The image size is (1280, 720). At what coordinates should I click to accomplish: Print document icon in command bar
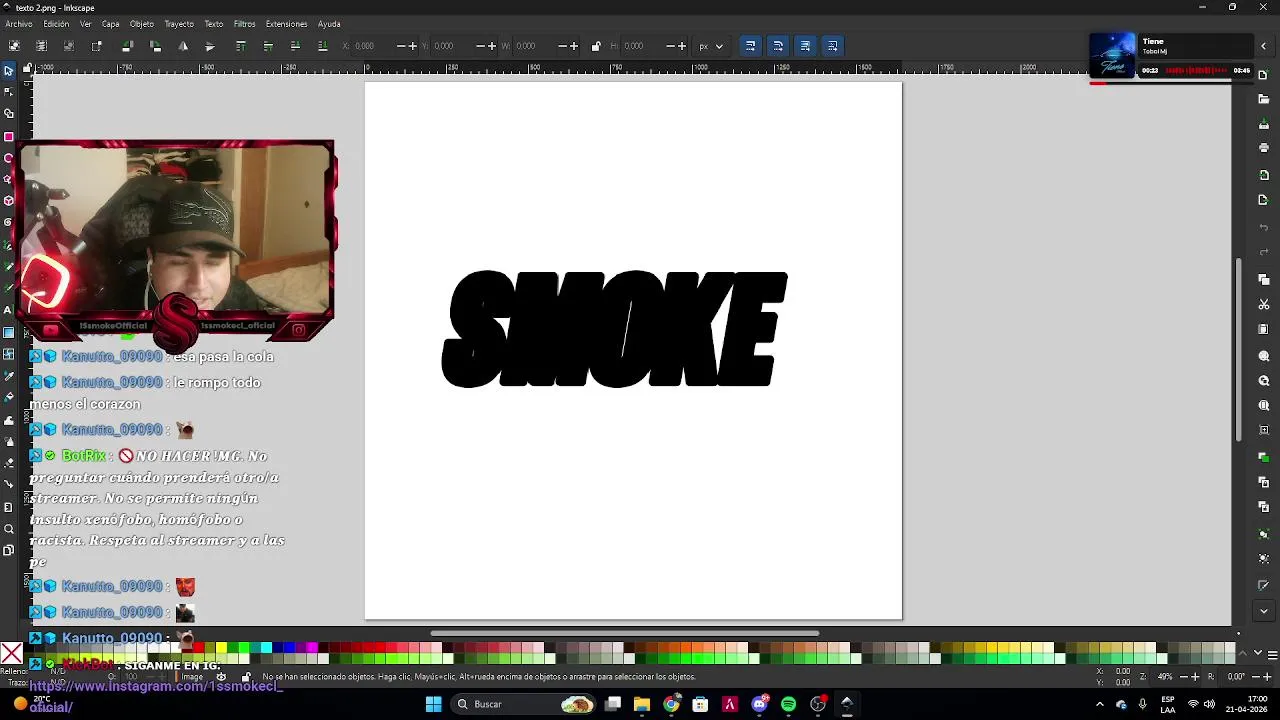pyautogui.click(x=1264, y=148)
